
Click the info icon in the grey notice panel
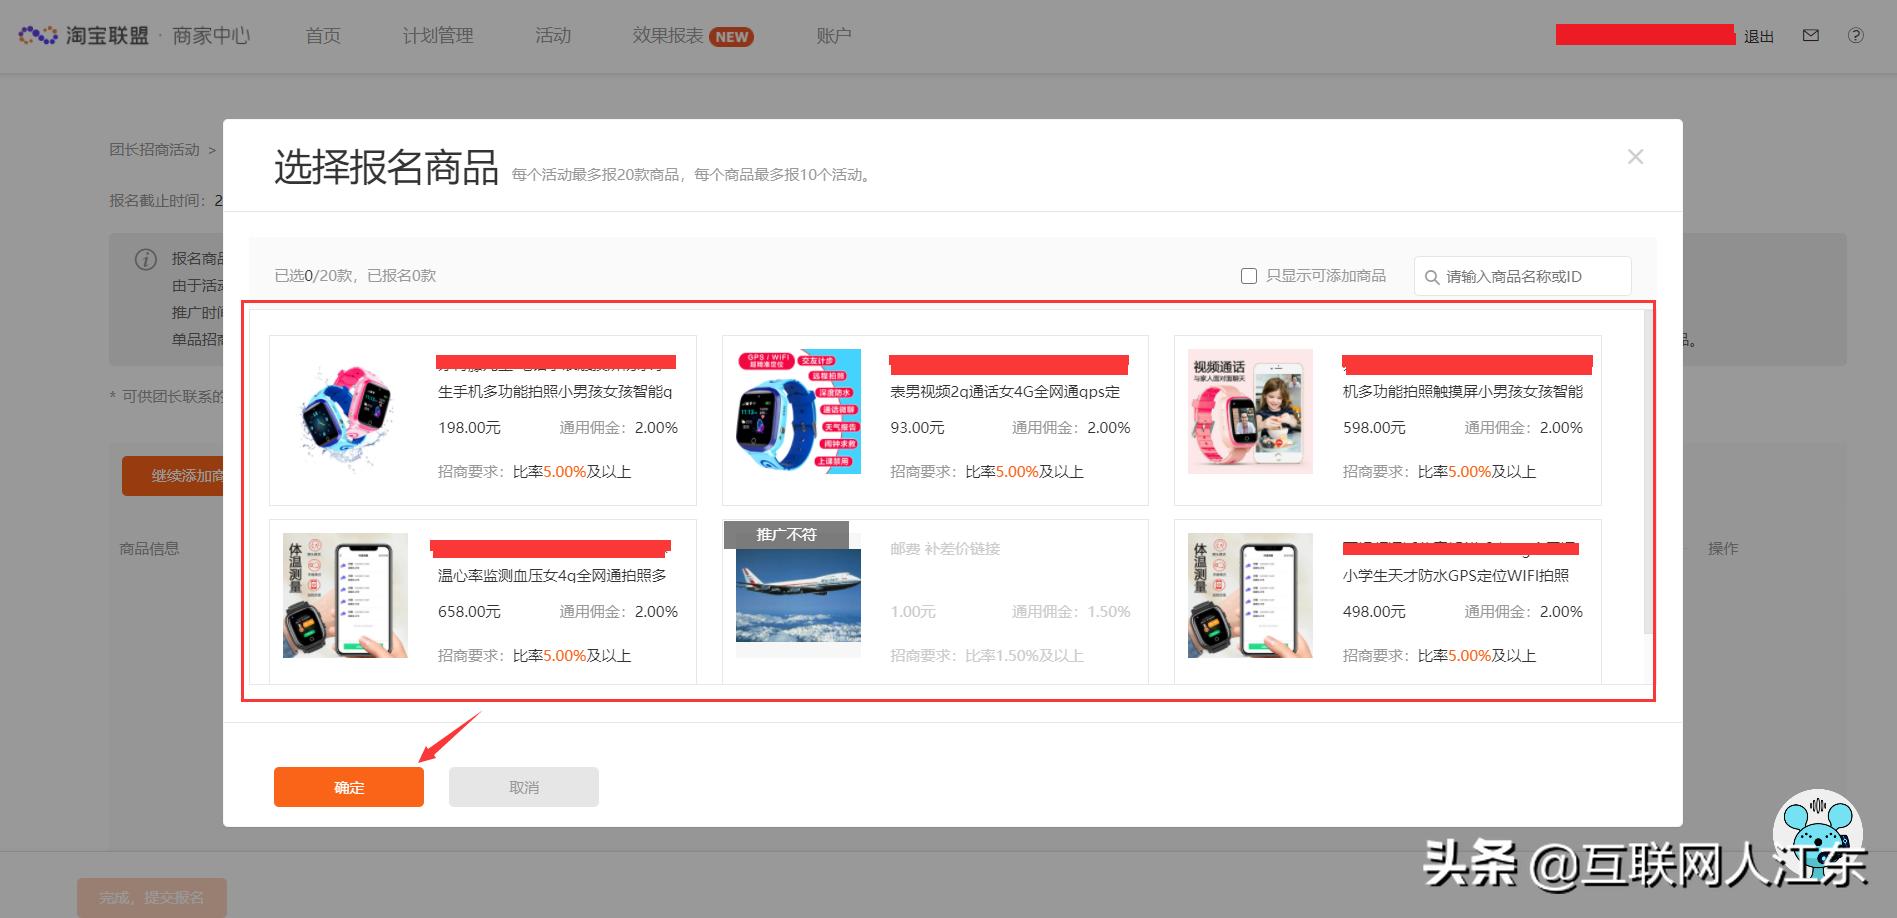(145, 259)
